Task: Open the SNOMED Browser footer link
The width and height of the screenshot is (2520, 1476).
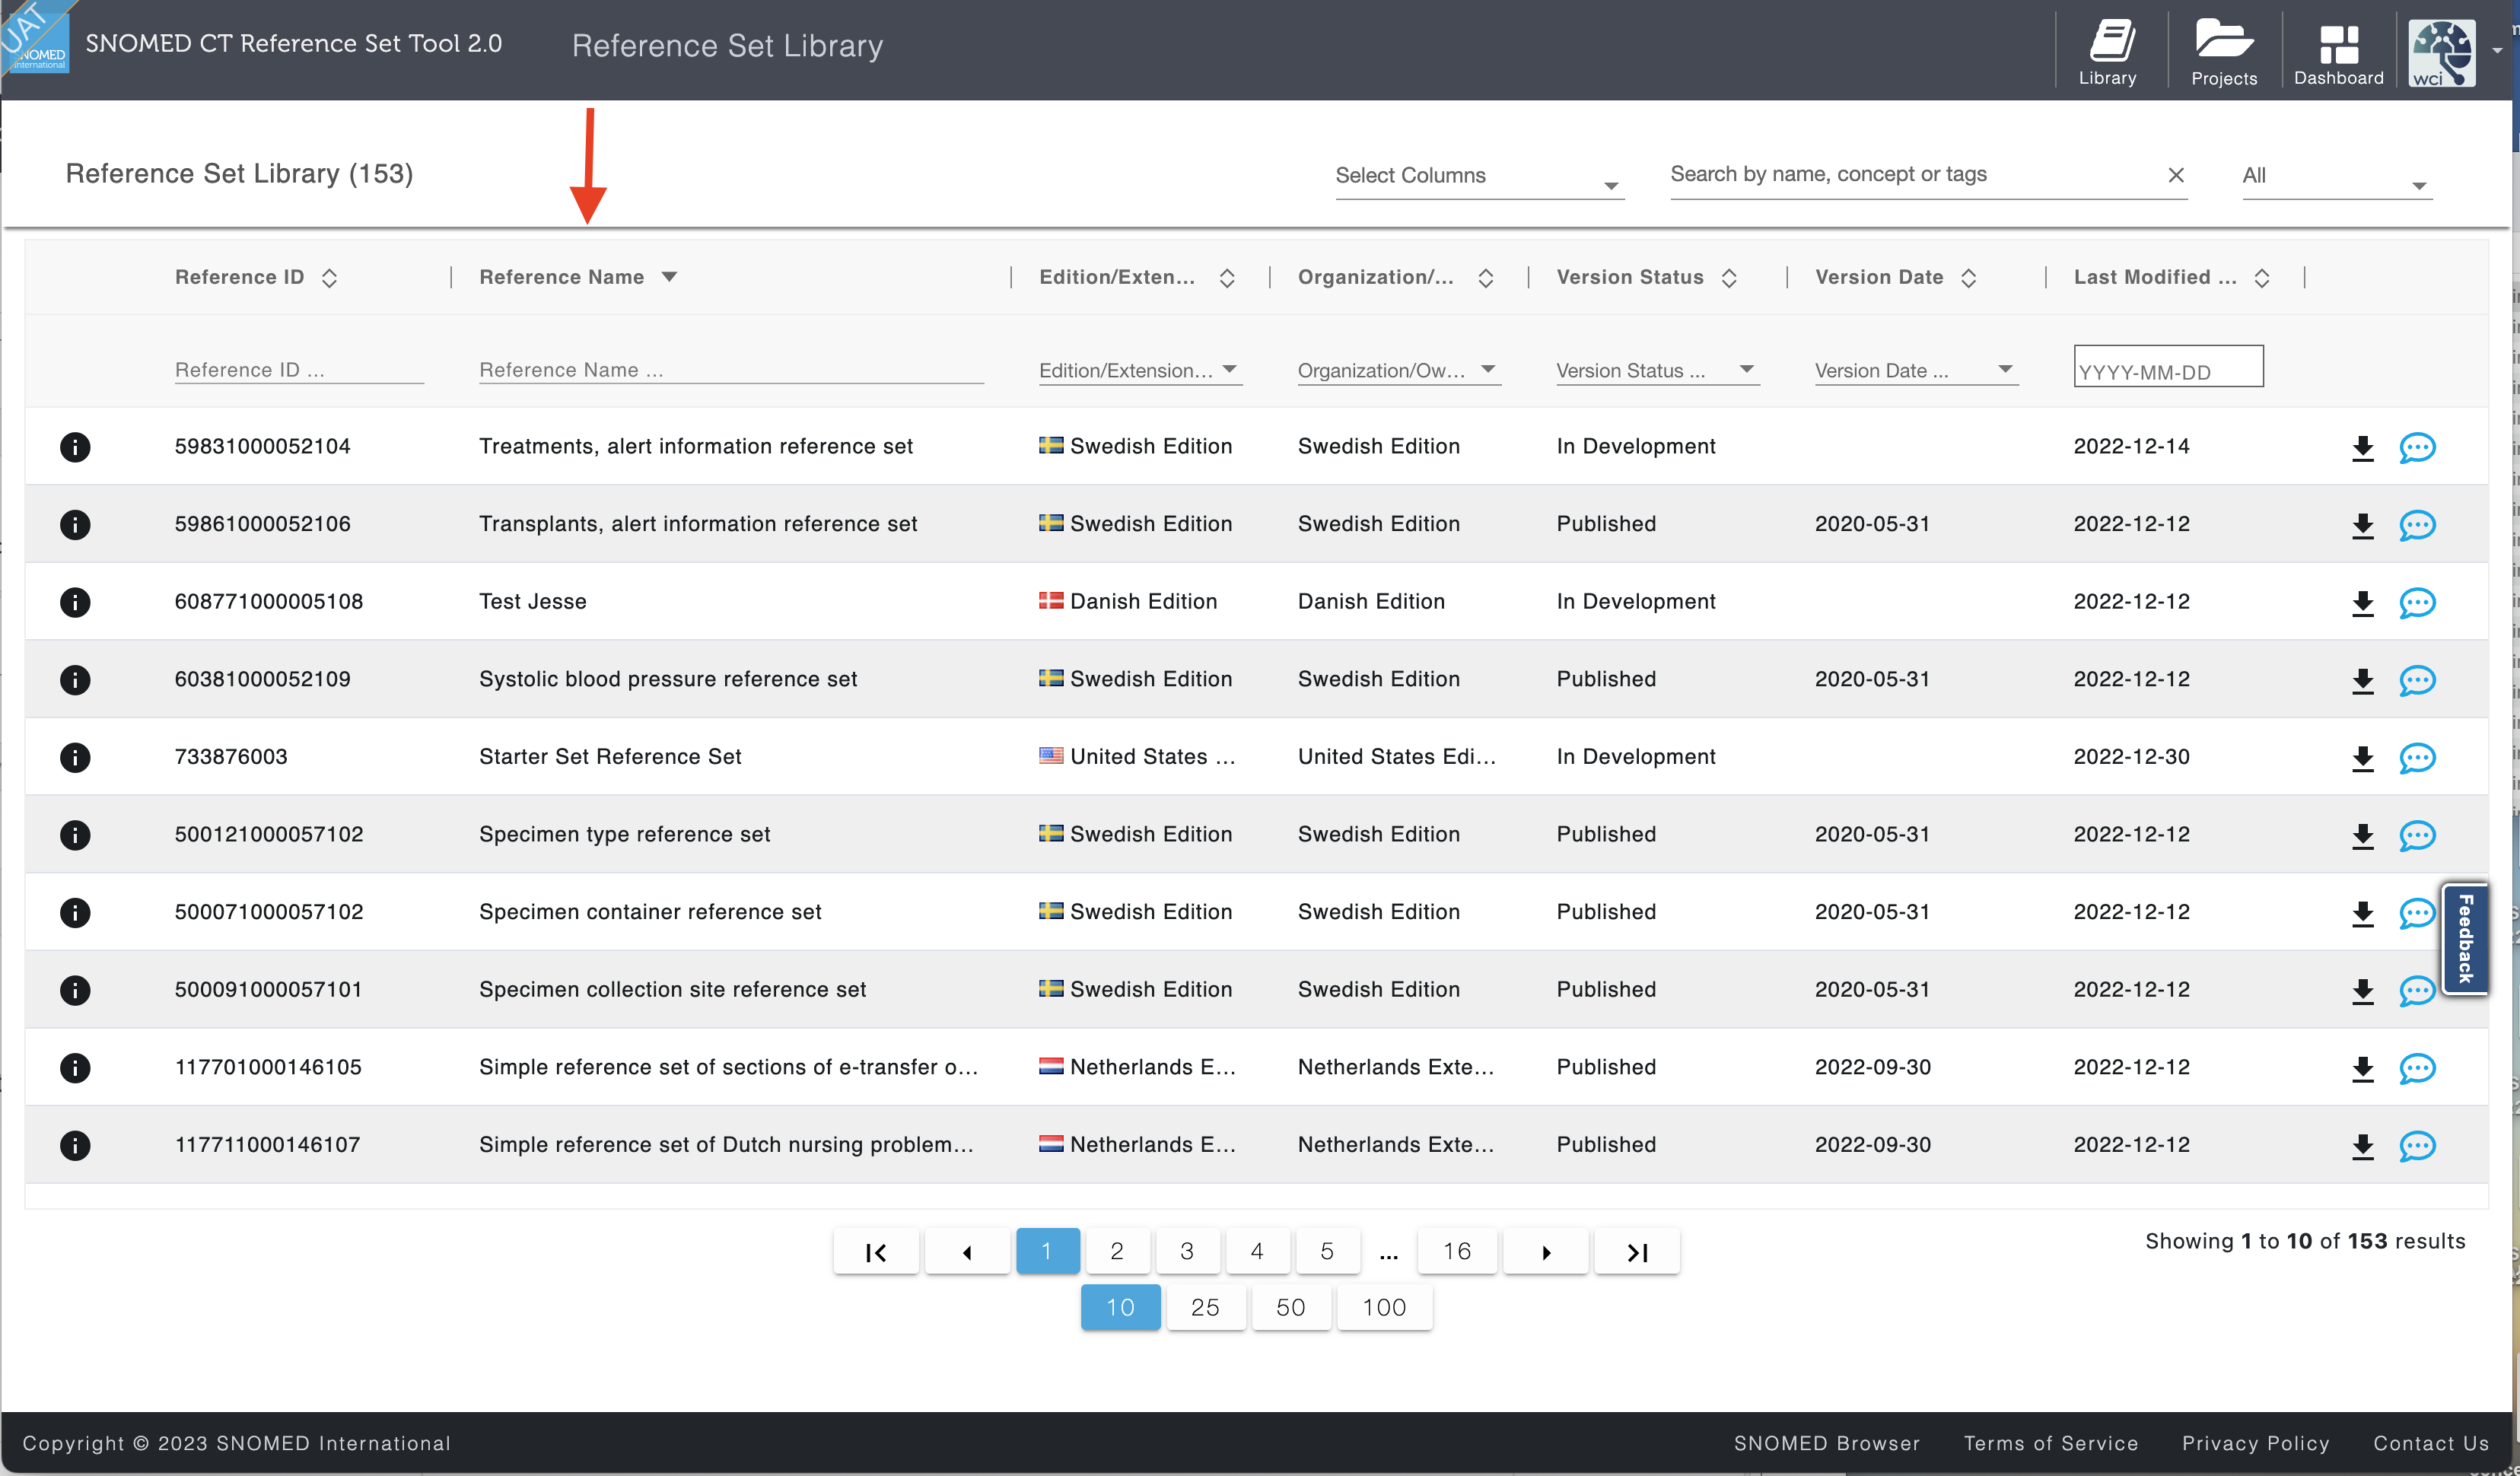Action: [x=1826, y=1444]
